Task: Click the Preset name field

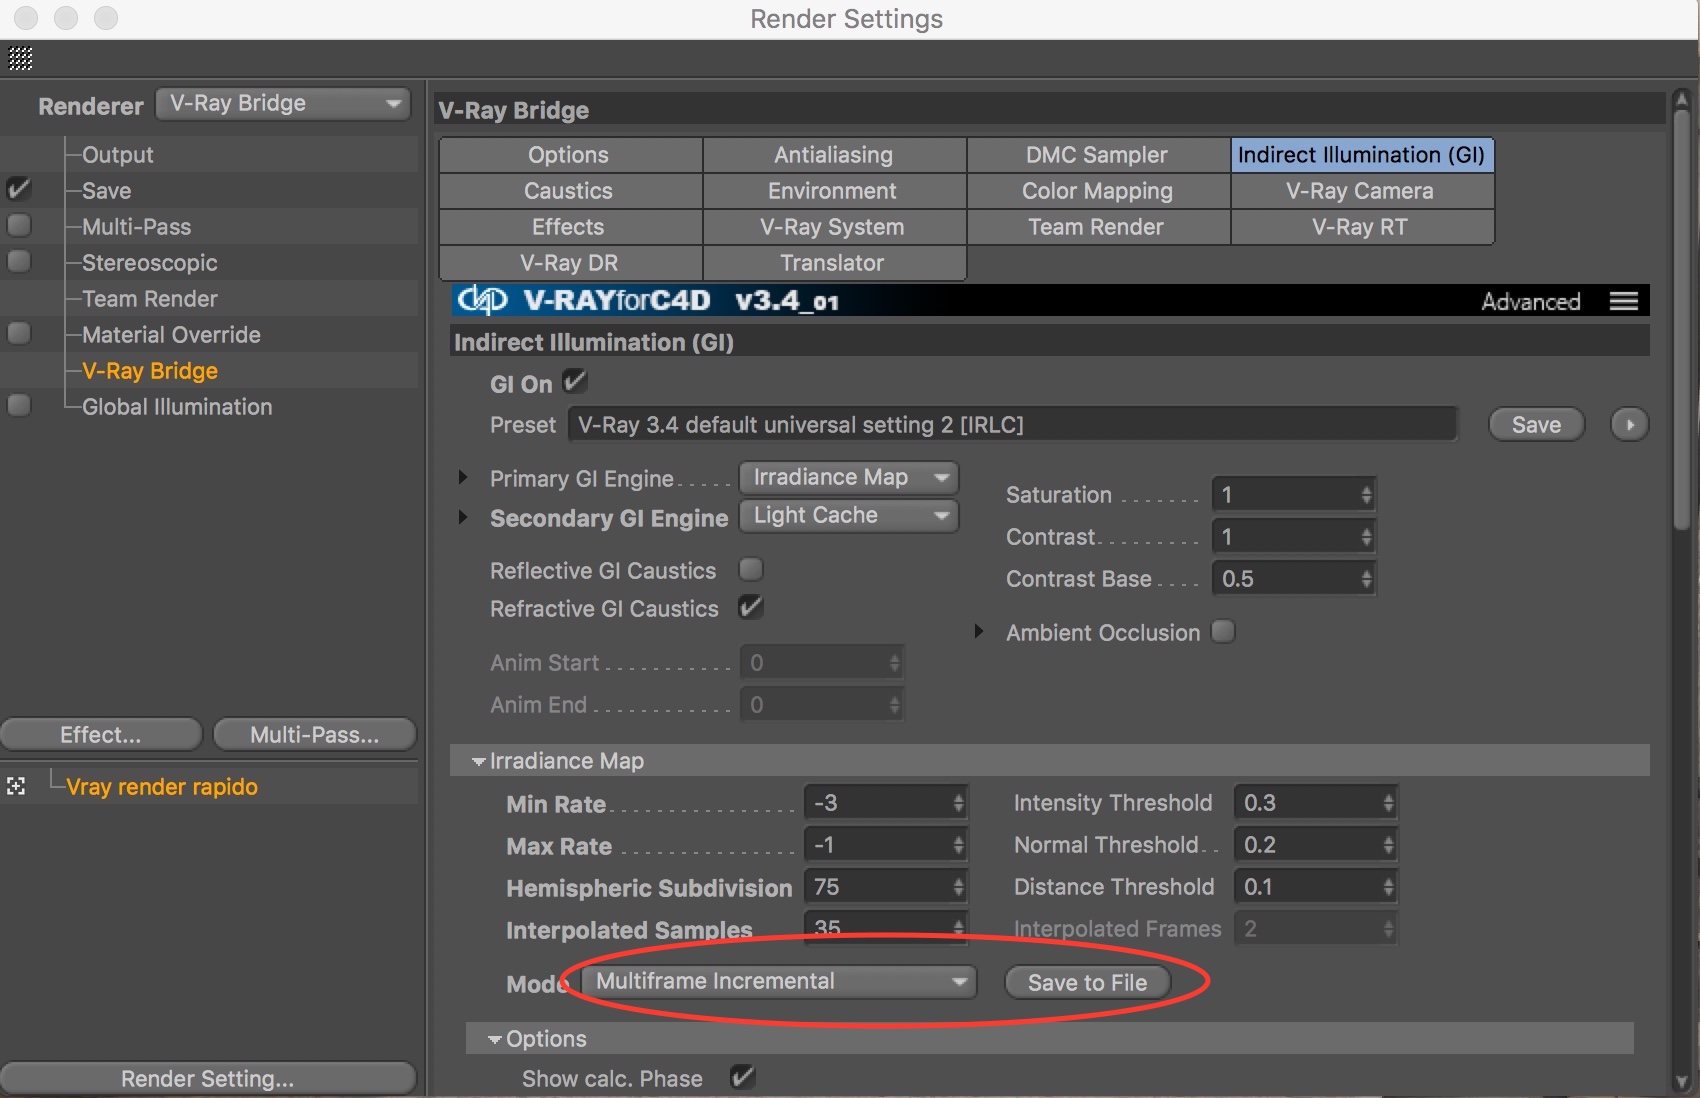Action: 1012,424
